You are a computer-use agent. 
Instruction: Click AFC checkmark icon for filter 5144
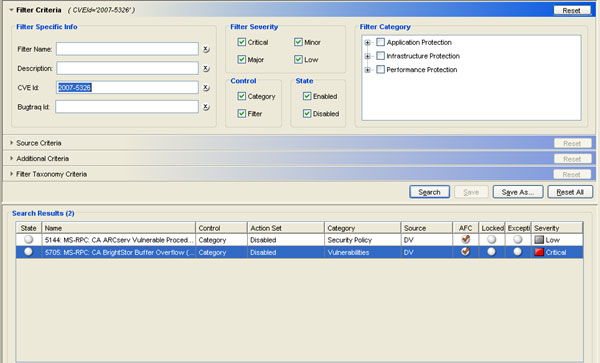tap(465, 239)
